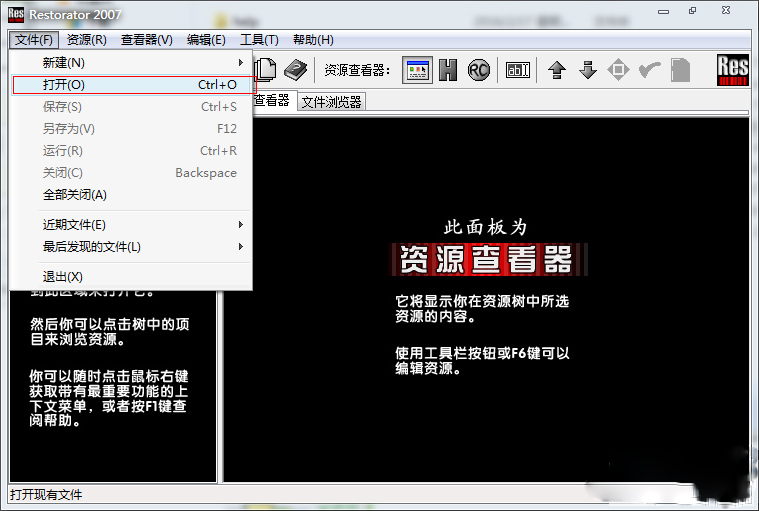Choose 退出(X) to exit the program
This screenshot has width=759, height=511.
point(63,277)
